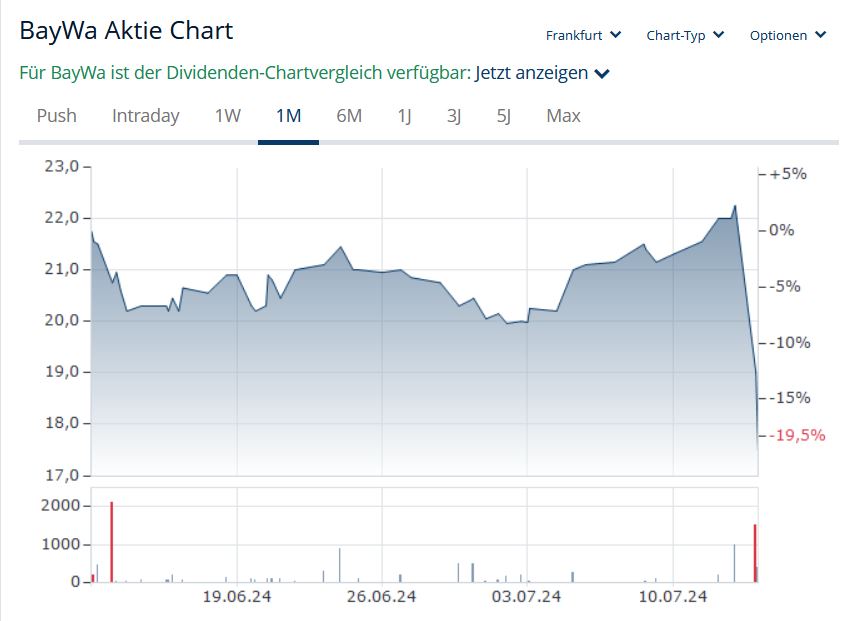Switch to the 1W time range

tap(227, 116)
